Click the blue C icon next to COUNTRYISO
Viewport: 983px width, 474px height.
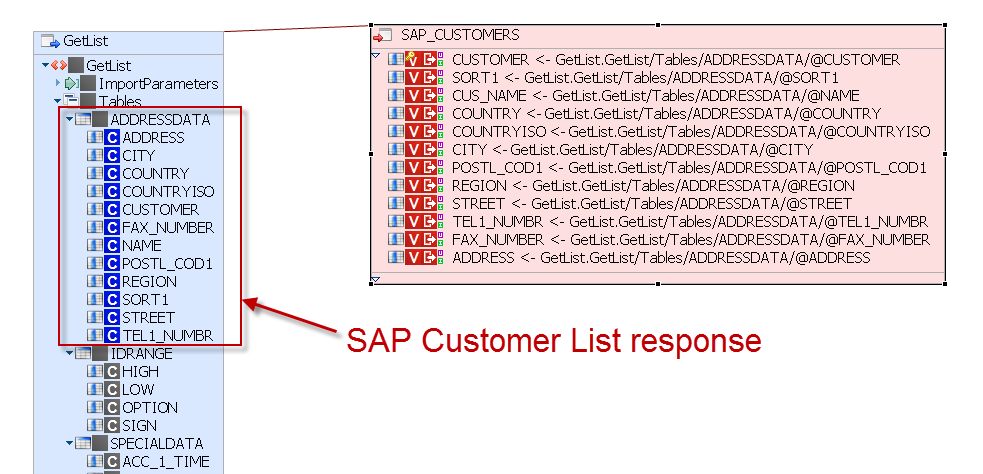112,191
